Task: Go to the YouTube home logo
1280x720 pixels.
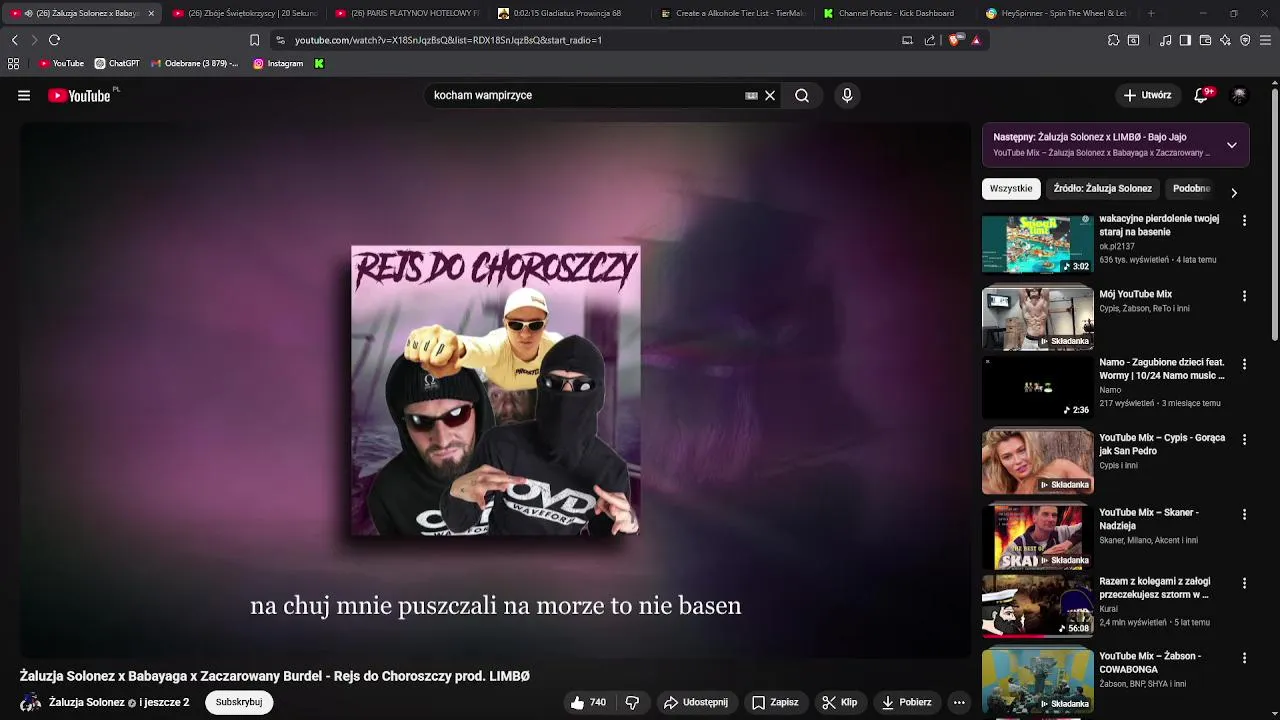Action: 79,96
